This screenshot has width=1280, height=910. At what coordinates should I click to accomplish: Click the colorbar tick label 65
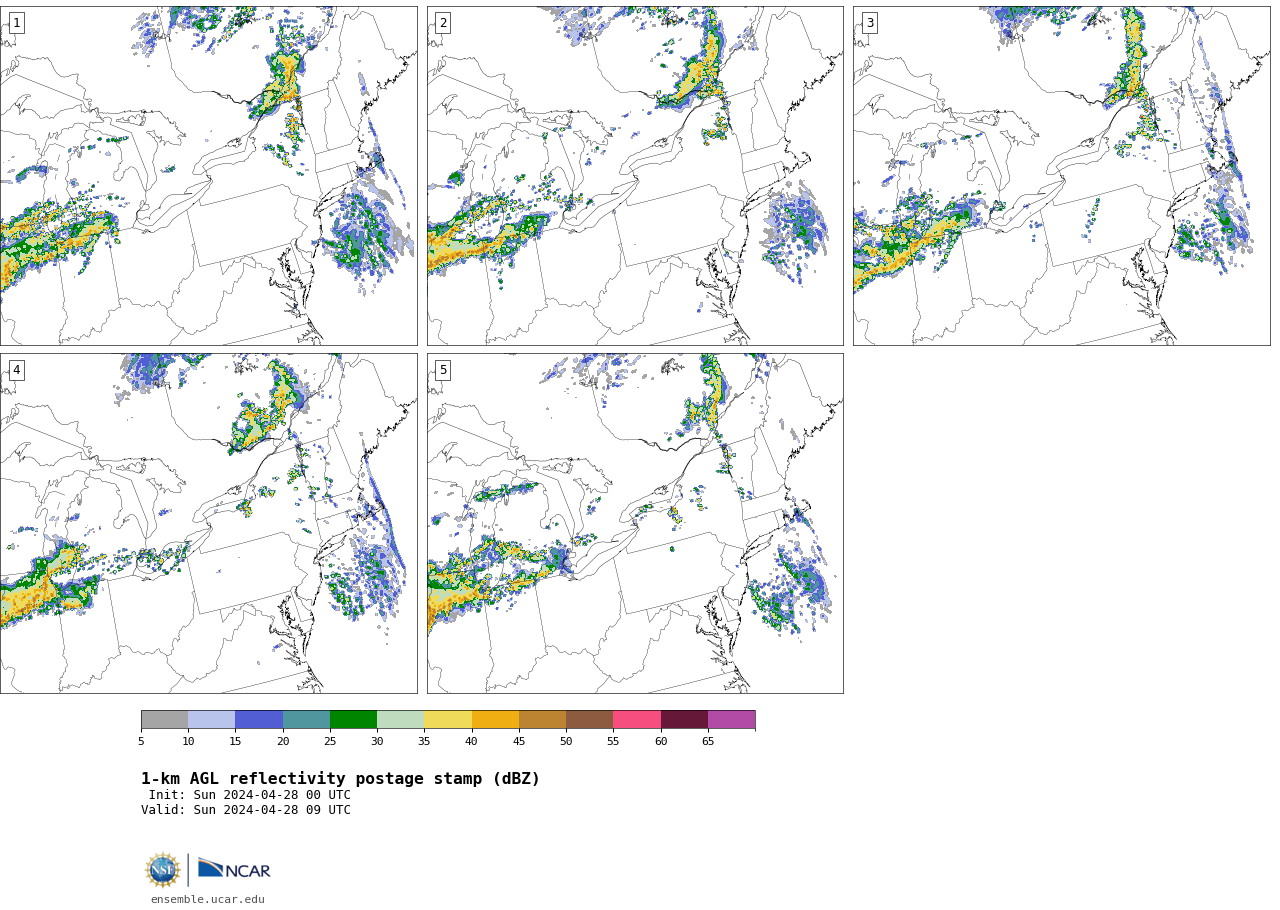[708, 741]
